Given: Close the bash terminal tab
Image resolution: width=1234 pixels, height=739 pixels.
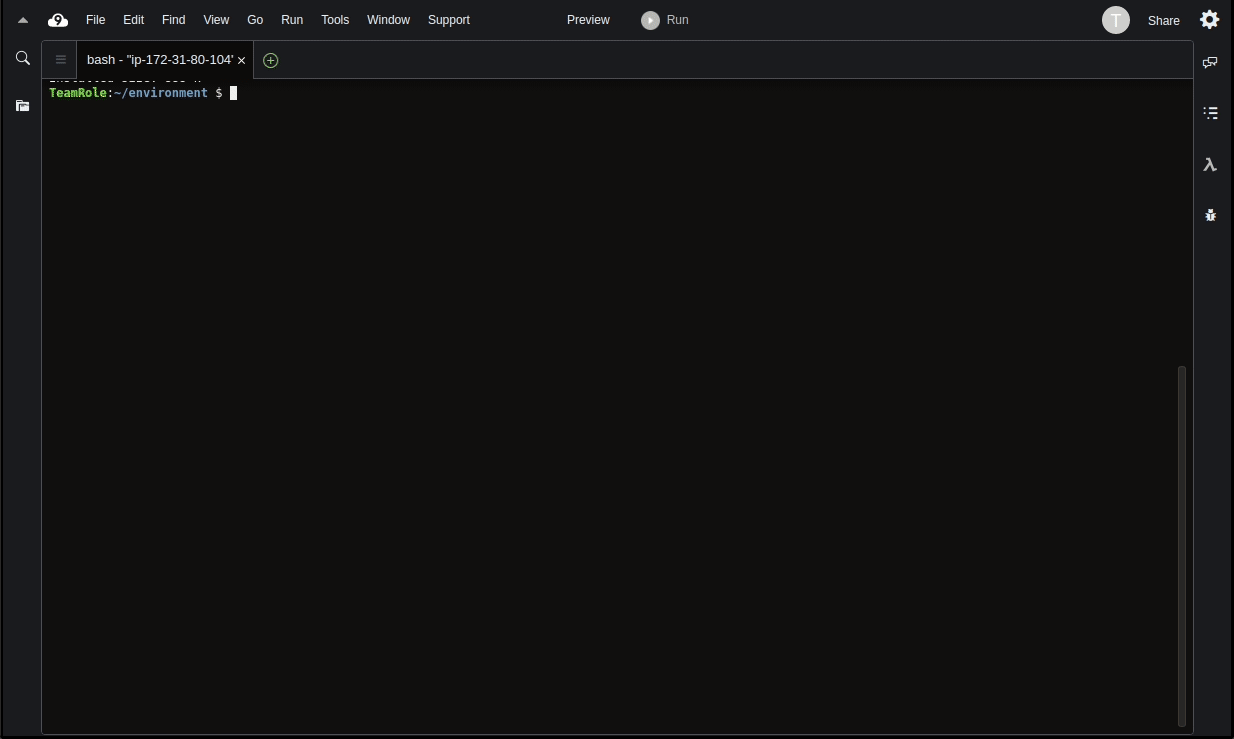Looking at the screenshot, I should pyautogui.click(x=241, y=60).
